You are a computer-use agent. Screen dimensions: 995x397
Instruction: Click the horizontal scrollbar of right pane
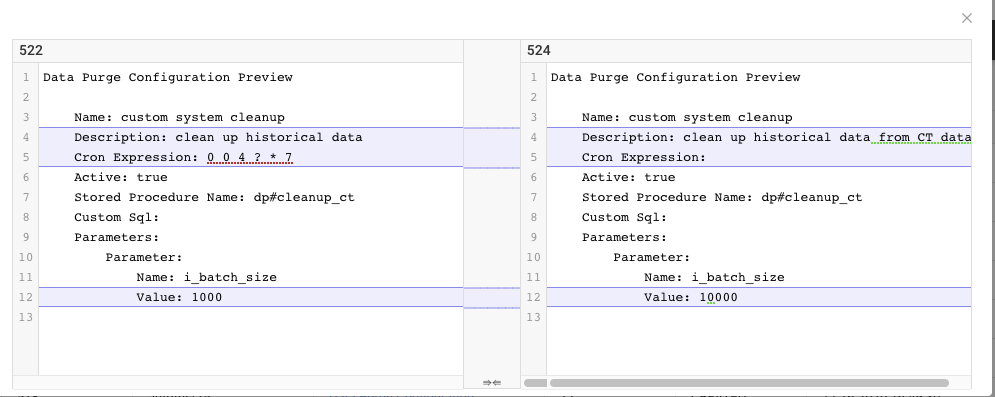pyautogui.click(x=749, y=383)
